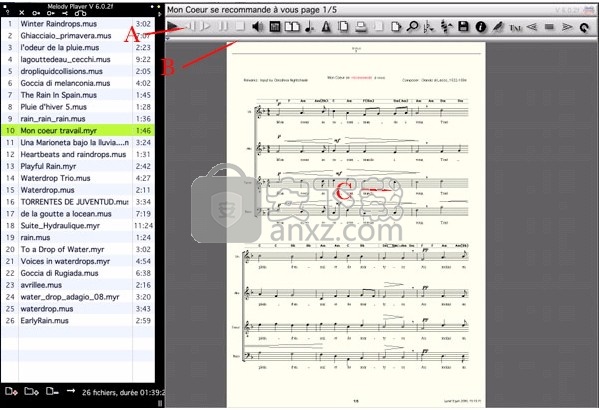The height and width of the screenshot is (410, 599).
Task: Click the stacked pages icon
Action: point(343,26)
